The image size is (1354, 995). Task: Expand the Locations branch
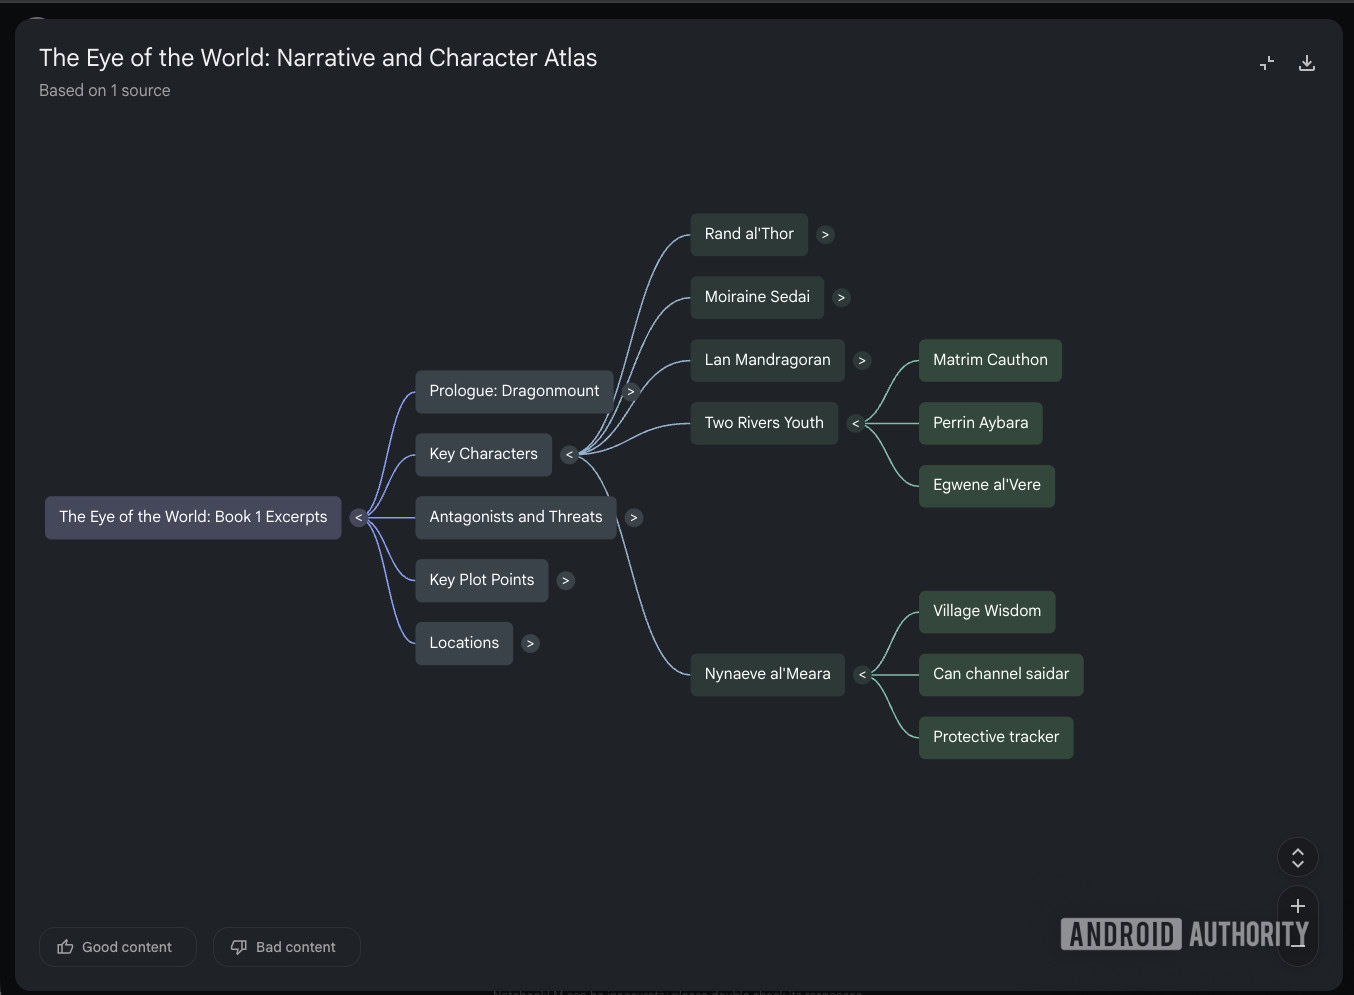[x=530, y=643]
